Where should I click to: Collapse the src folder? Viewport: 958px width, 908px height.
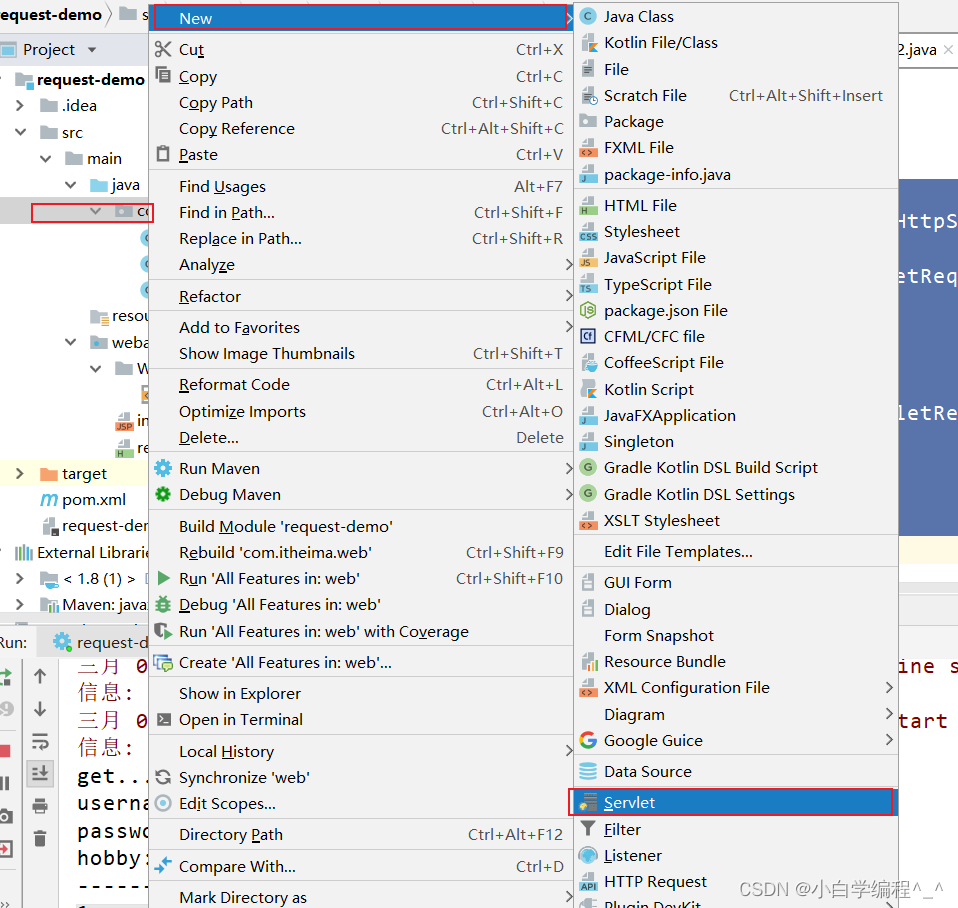pos(20,131)
